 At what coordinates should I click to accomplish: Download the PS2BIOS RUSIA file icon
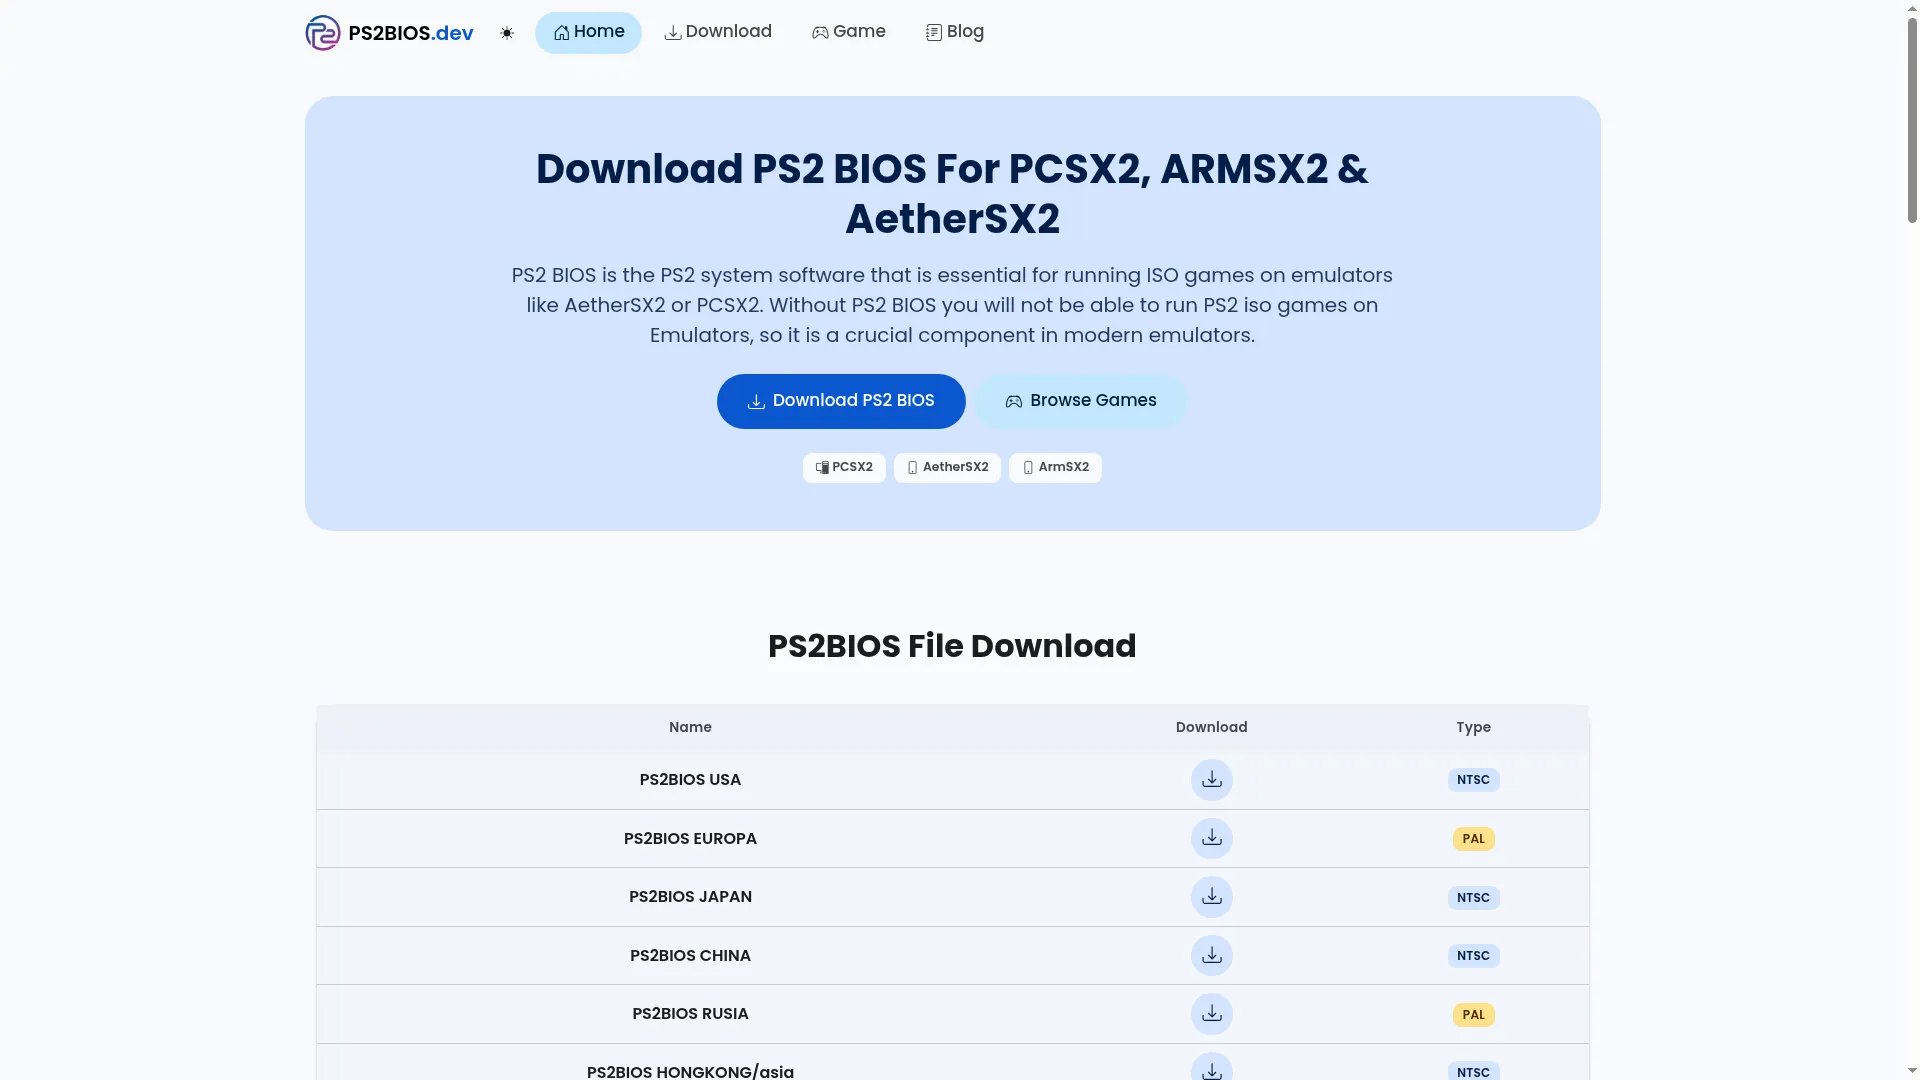[x=1211, y=1014]
